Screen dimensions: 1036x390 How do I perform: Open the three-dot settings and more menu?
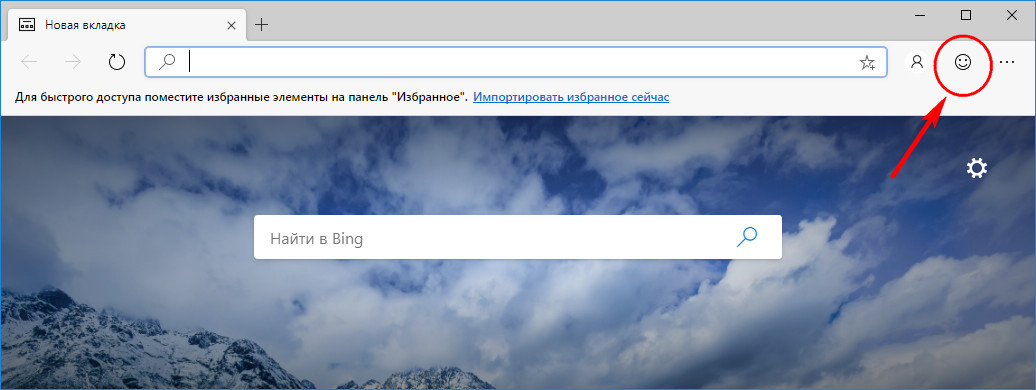click(1006, 62)
